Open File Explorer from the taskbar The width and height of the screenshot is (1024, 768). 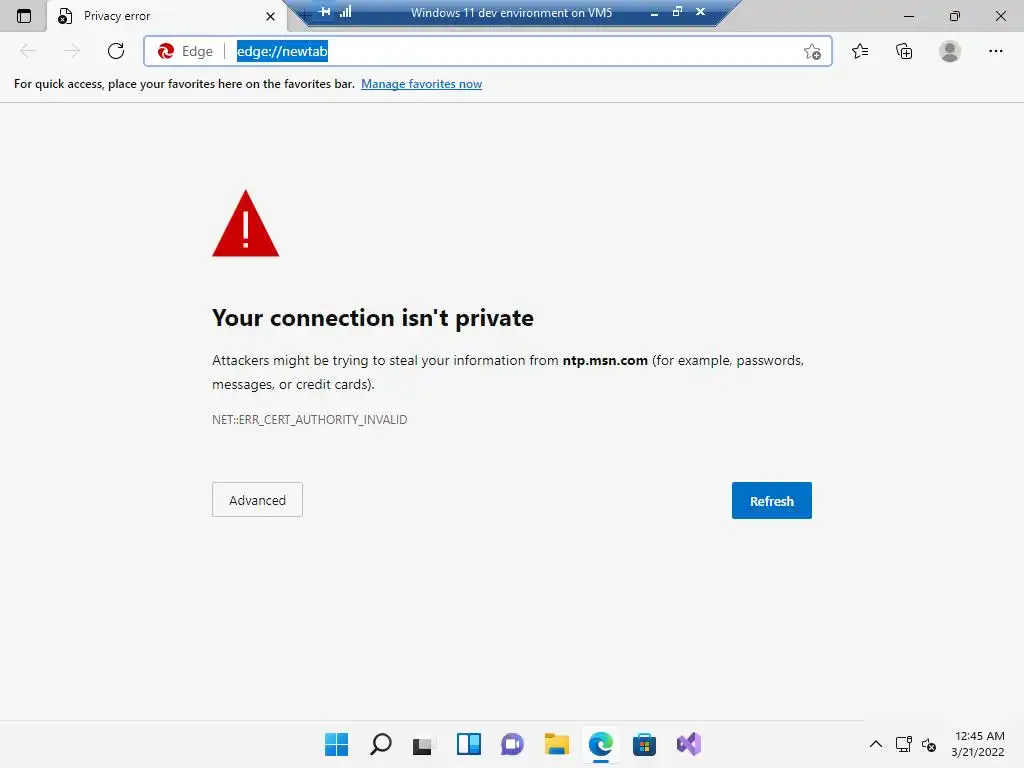coord(556,744)
